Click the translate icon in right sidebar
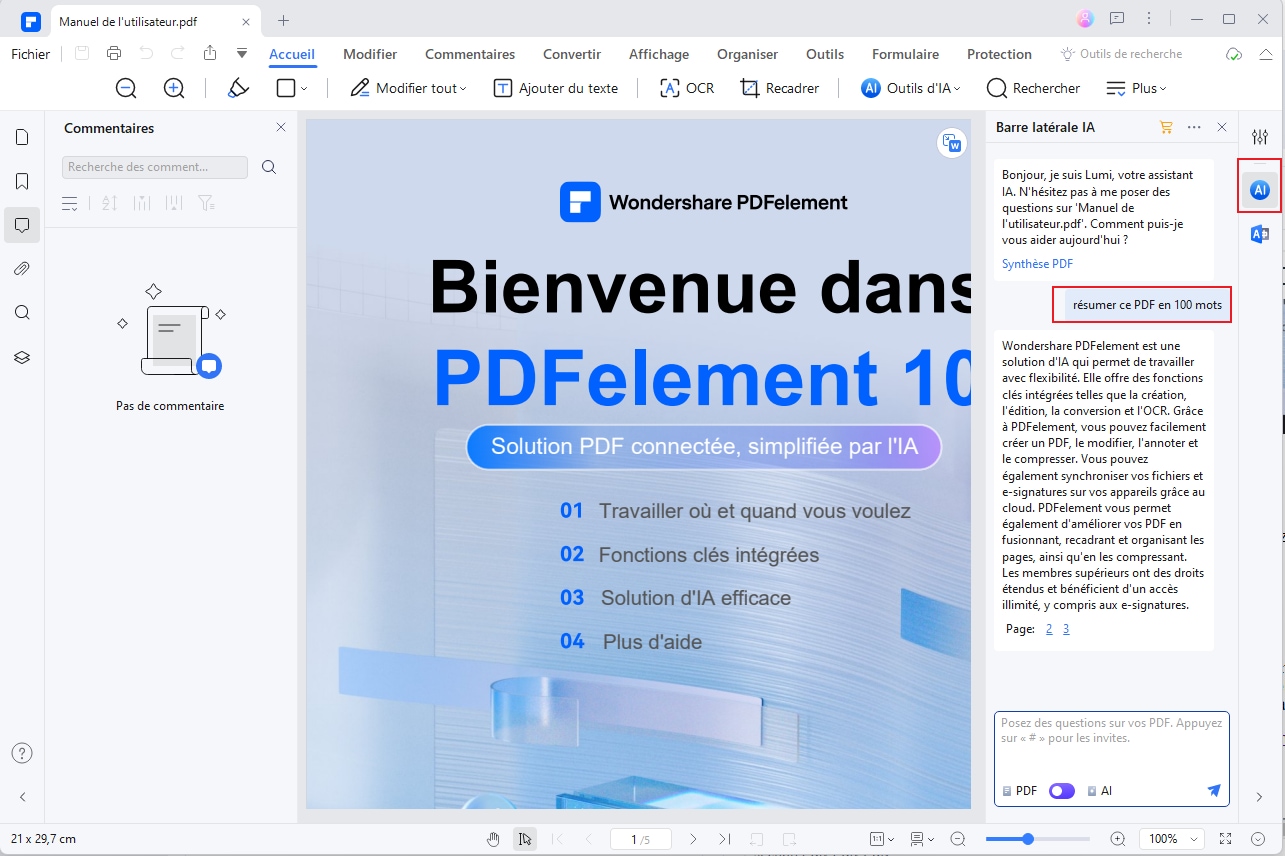The image size is (1285, 856). (x=1259, y=234)
